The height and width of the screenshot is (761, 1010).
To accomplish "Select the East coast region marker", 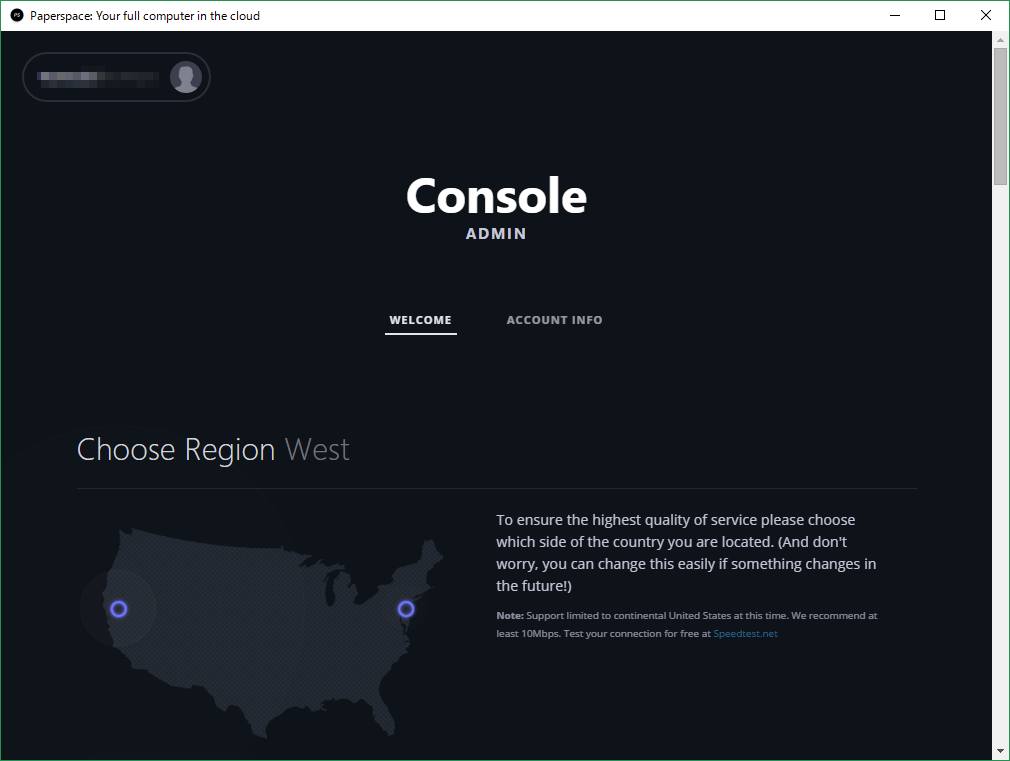I will coord(406,609).
